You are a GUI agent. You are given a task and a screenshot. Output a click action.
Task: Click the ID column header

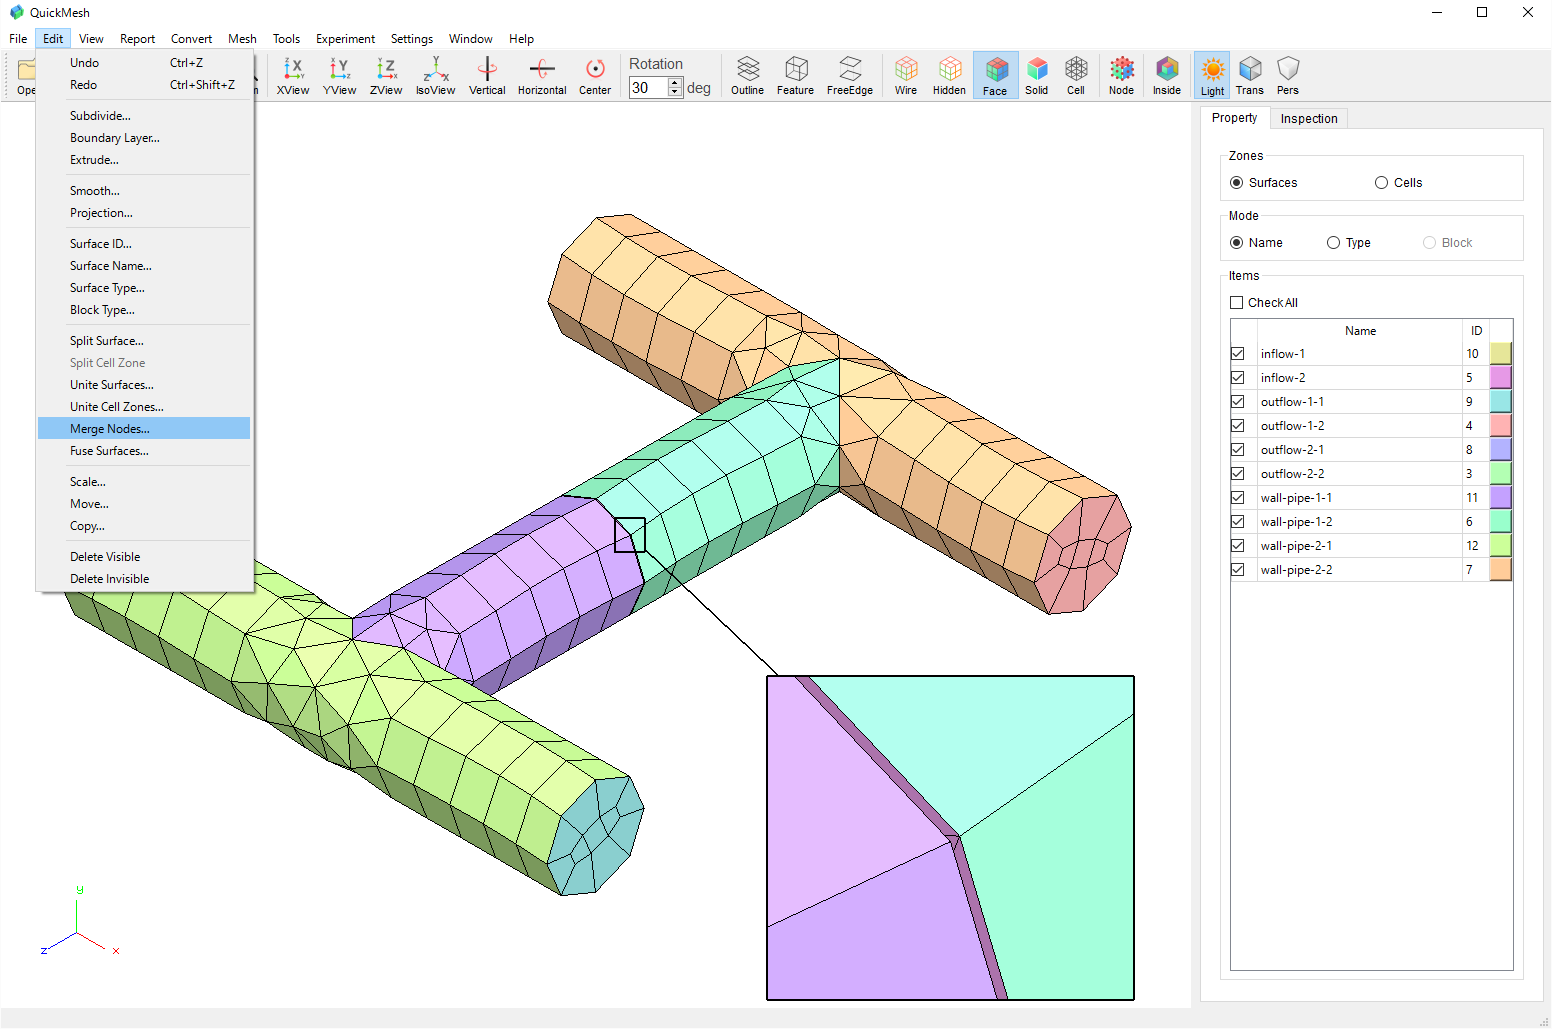(x=1476, y=331)
